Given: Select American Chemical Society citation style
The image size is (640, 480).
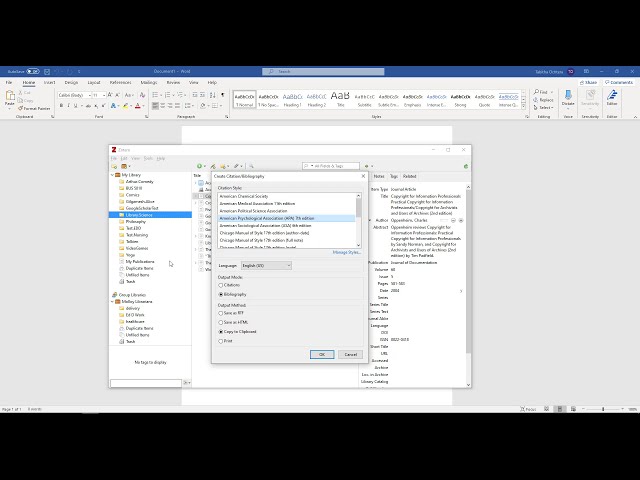Looking at the screenshot, I should coord(287,196).
